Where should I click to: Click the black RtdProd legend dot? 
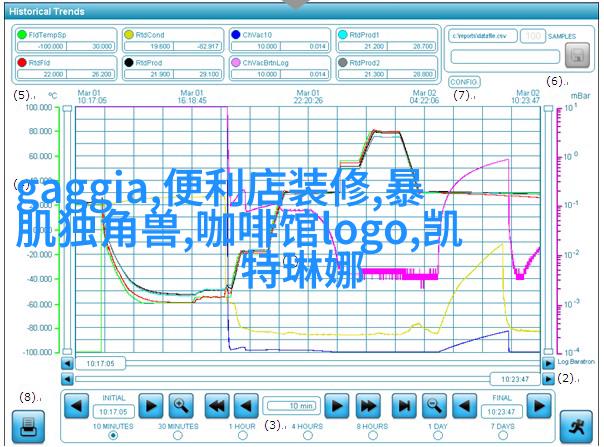[129, 62]
